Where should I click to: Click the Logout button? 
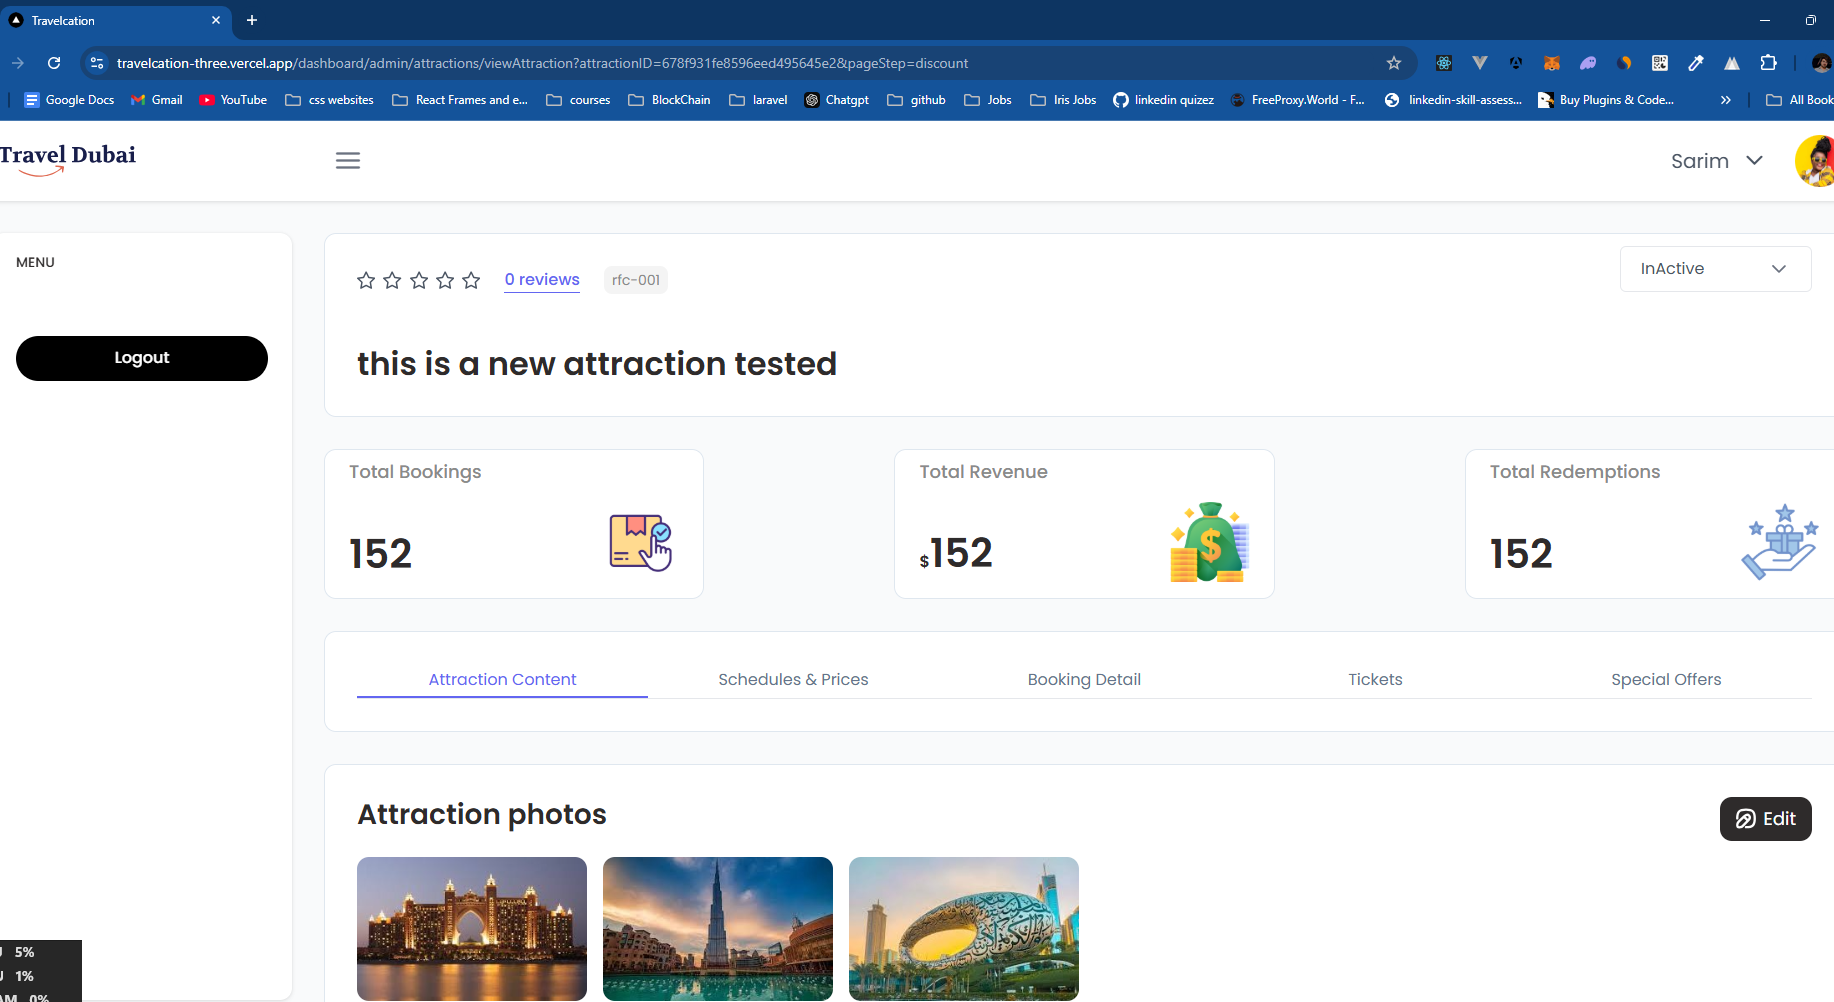point(141,358)
